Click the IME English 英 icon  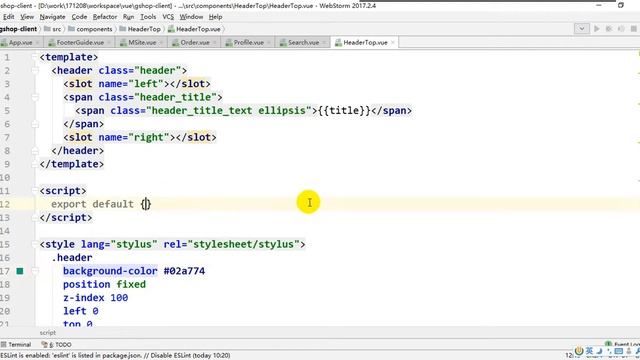(x=589, y=351)
